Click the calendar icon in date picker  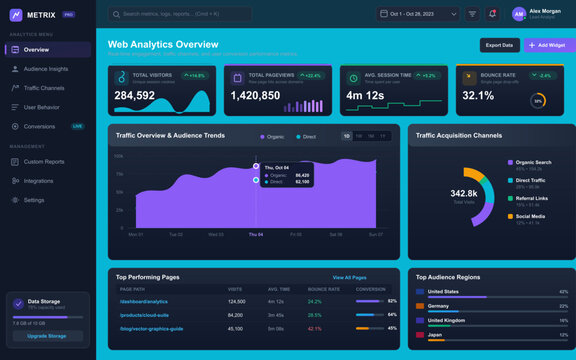pos(384,14)
